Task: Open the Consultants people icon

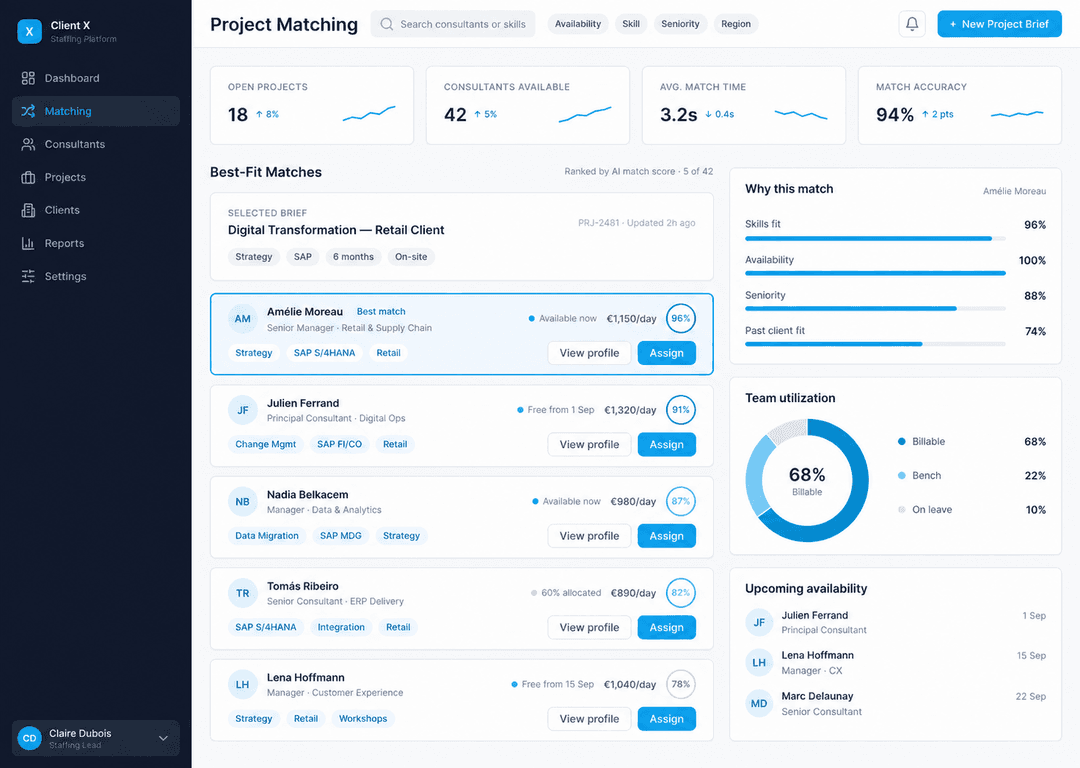Action: point(28,145)
